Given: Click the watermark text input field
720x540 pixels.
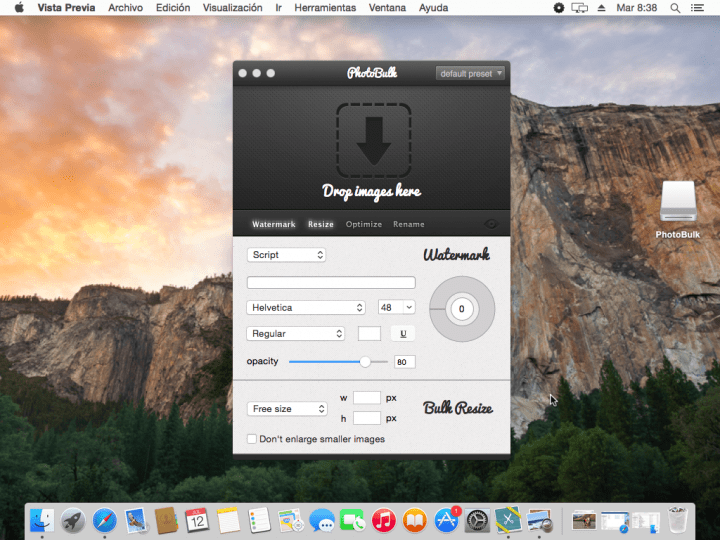Looking at the screenshot, I should (x=331, y=282).
